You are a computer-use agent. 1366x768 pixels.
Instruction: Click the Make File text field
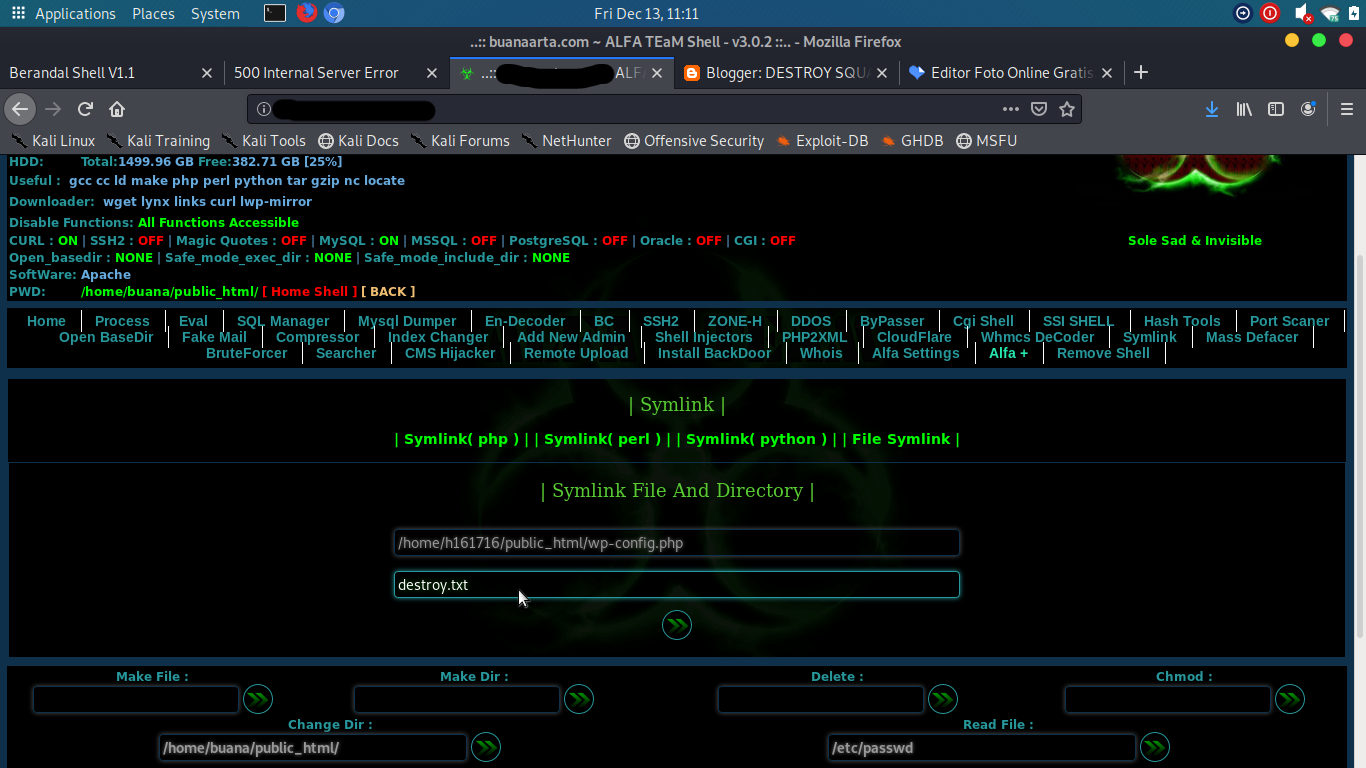click(136, 699)
